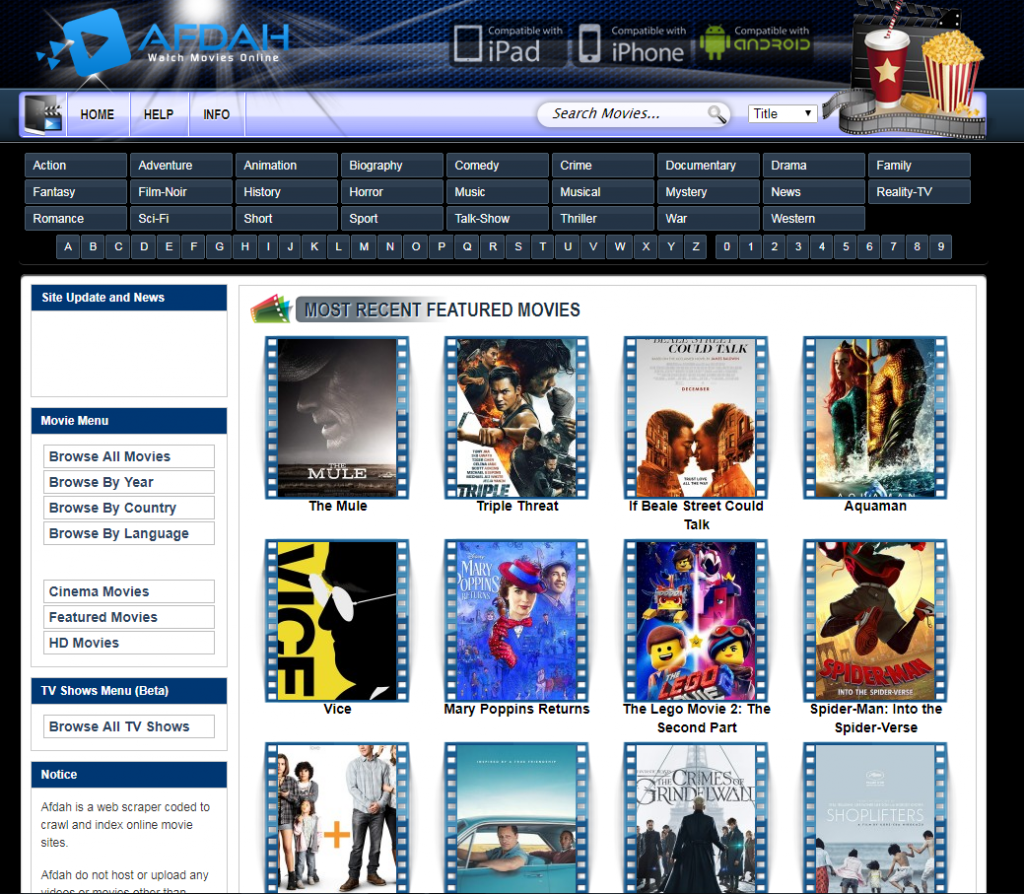Open the Shoplifters movie poster
The width and height of the screenshot is (1024, 894).
[875, 818]
